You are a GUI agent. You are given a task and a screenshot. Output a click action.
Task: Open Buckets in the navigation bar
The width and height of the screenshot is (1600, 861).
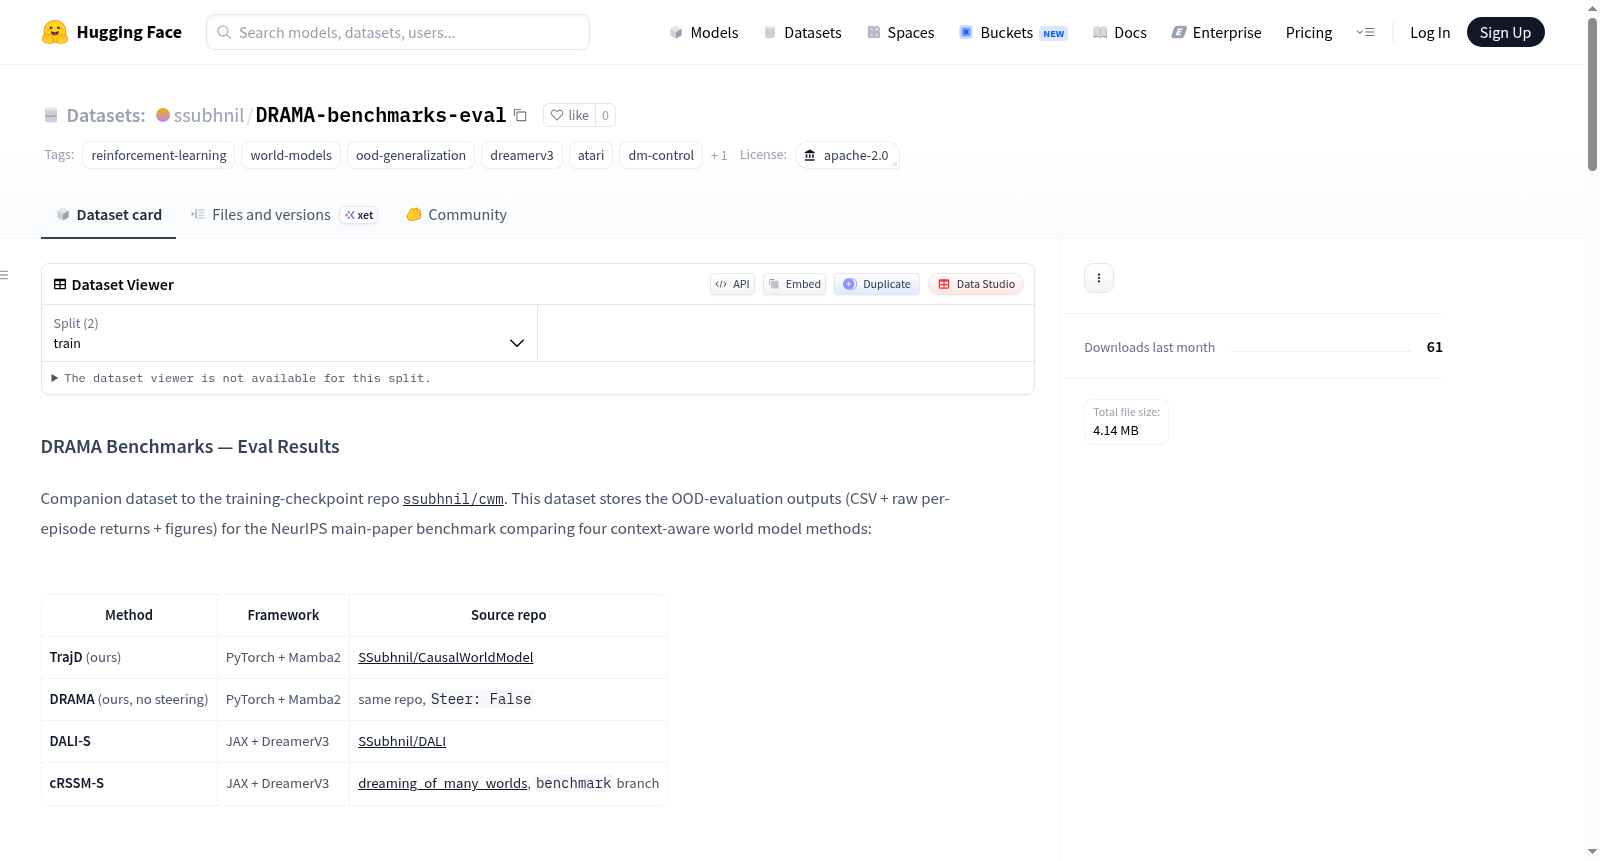(x=1013, y=32)
